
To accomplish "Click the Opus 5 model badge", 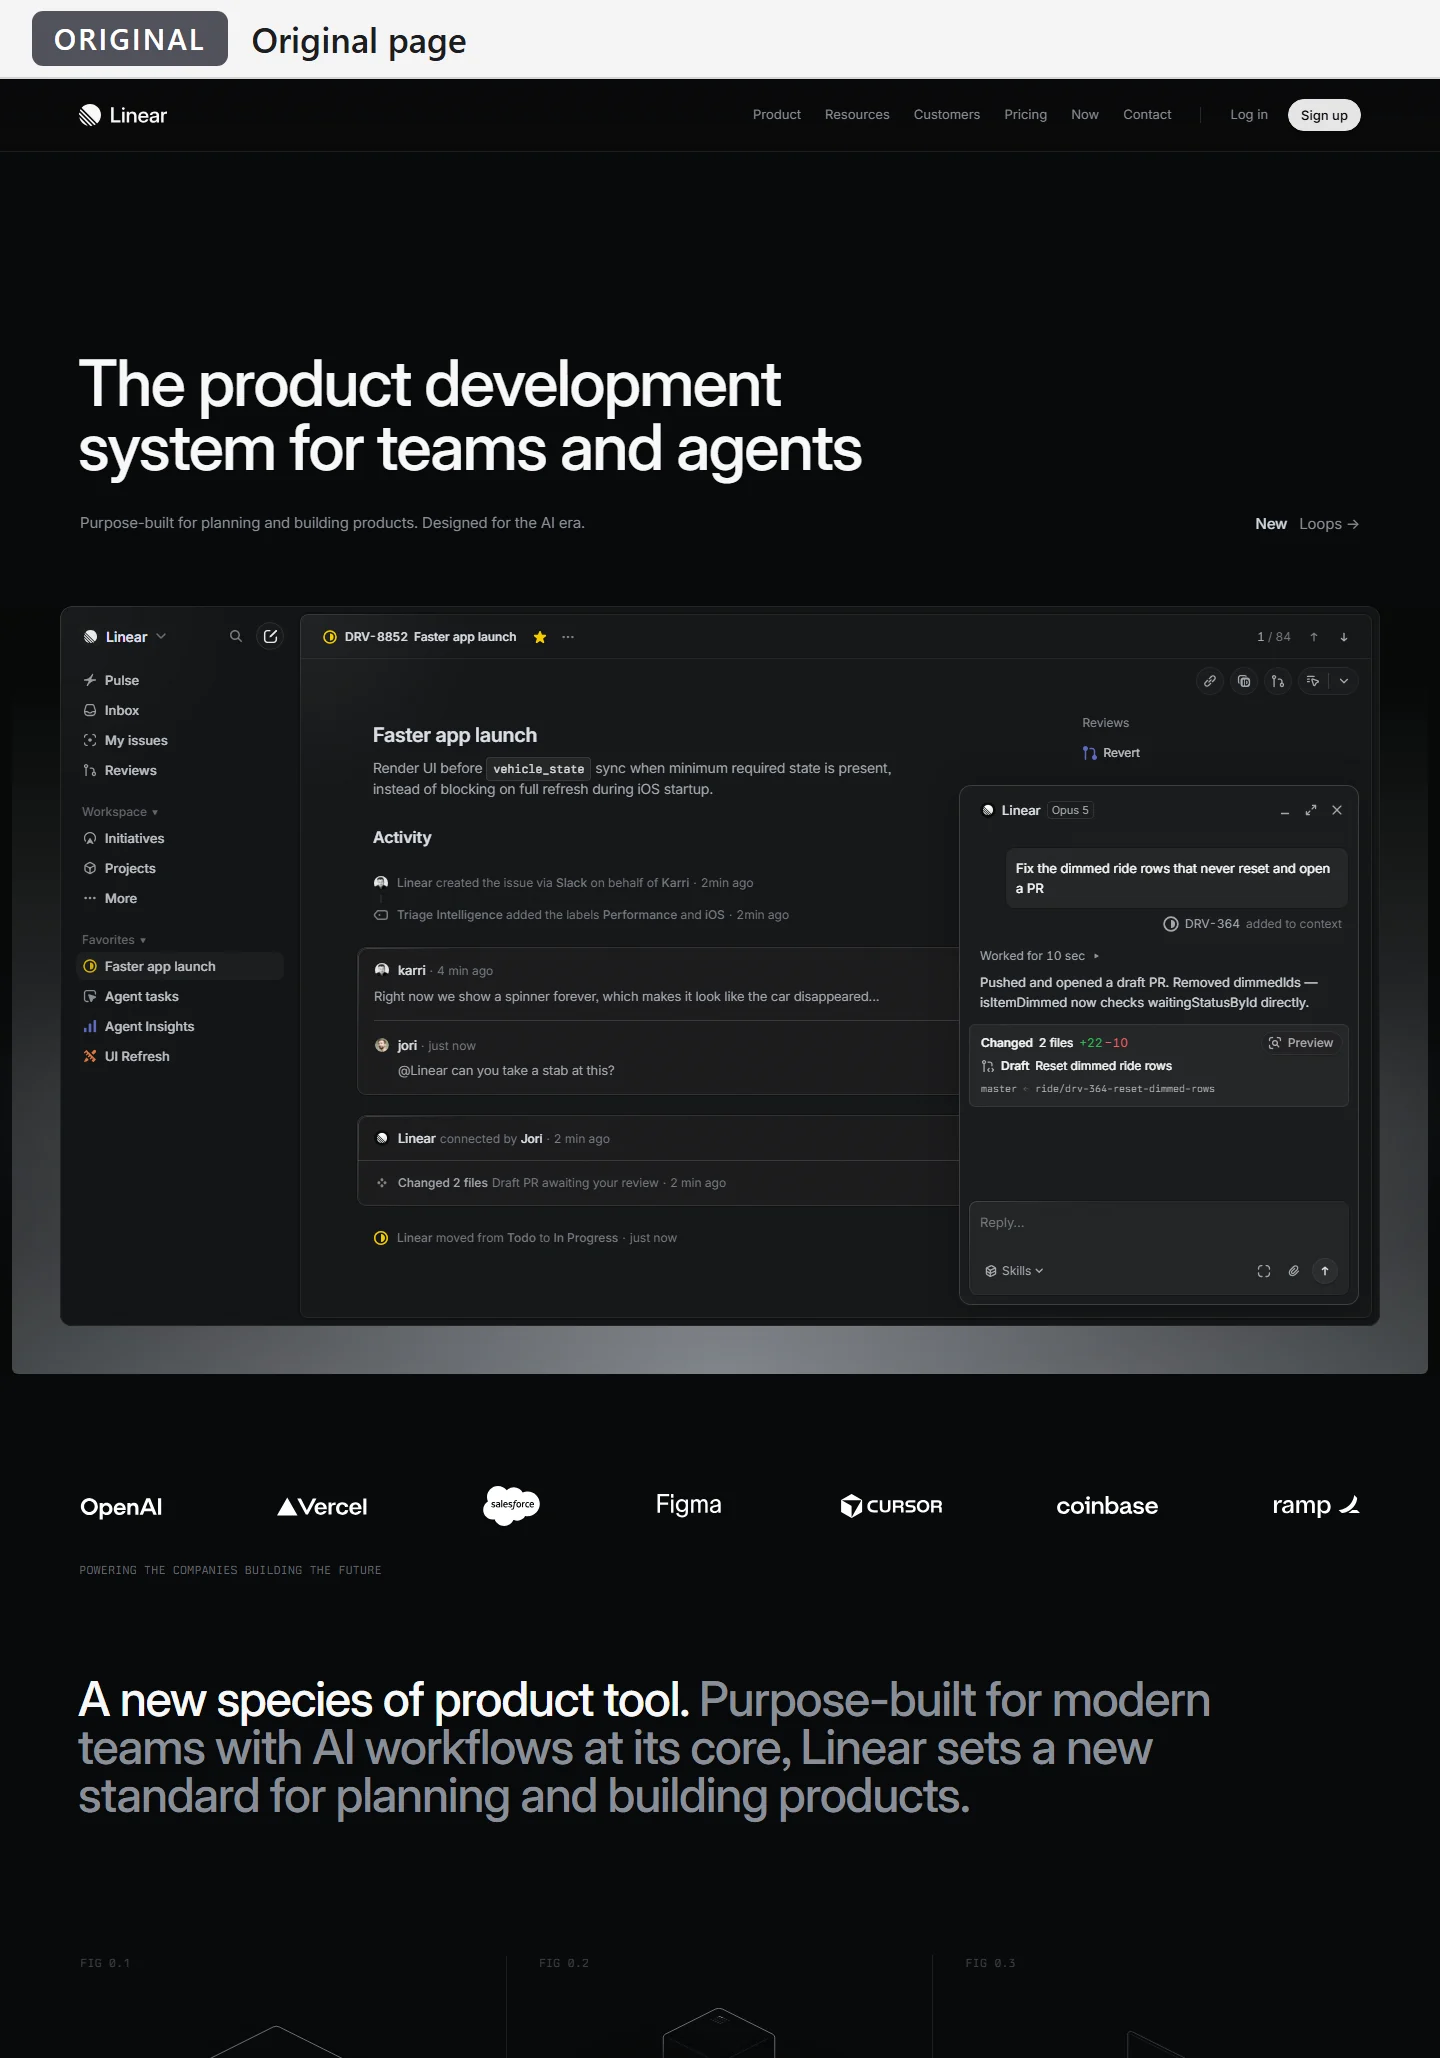I will [1070, 810].
